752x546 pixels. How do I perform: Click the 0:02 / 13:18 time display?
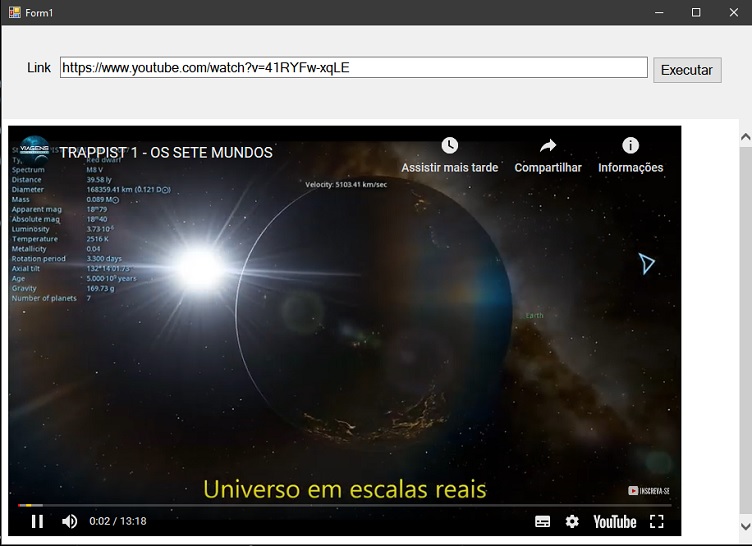click(118, 521)
